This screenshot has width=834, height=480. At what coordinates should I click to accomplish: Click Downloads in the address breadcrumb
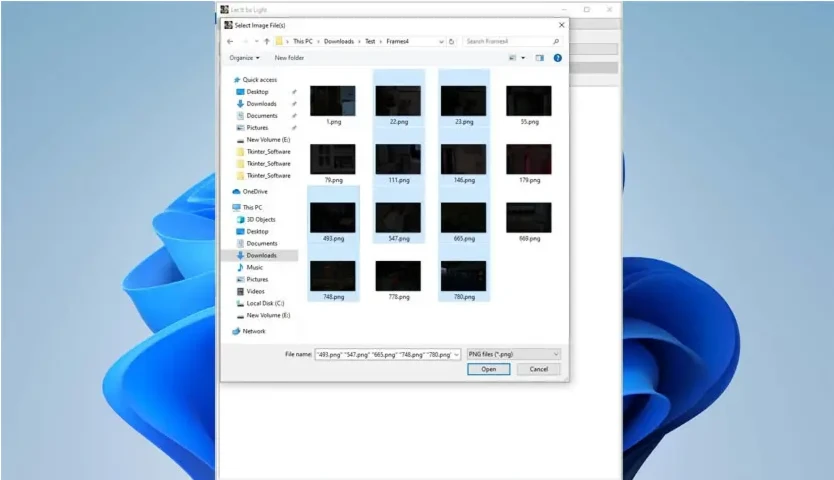click(339, 41)
